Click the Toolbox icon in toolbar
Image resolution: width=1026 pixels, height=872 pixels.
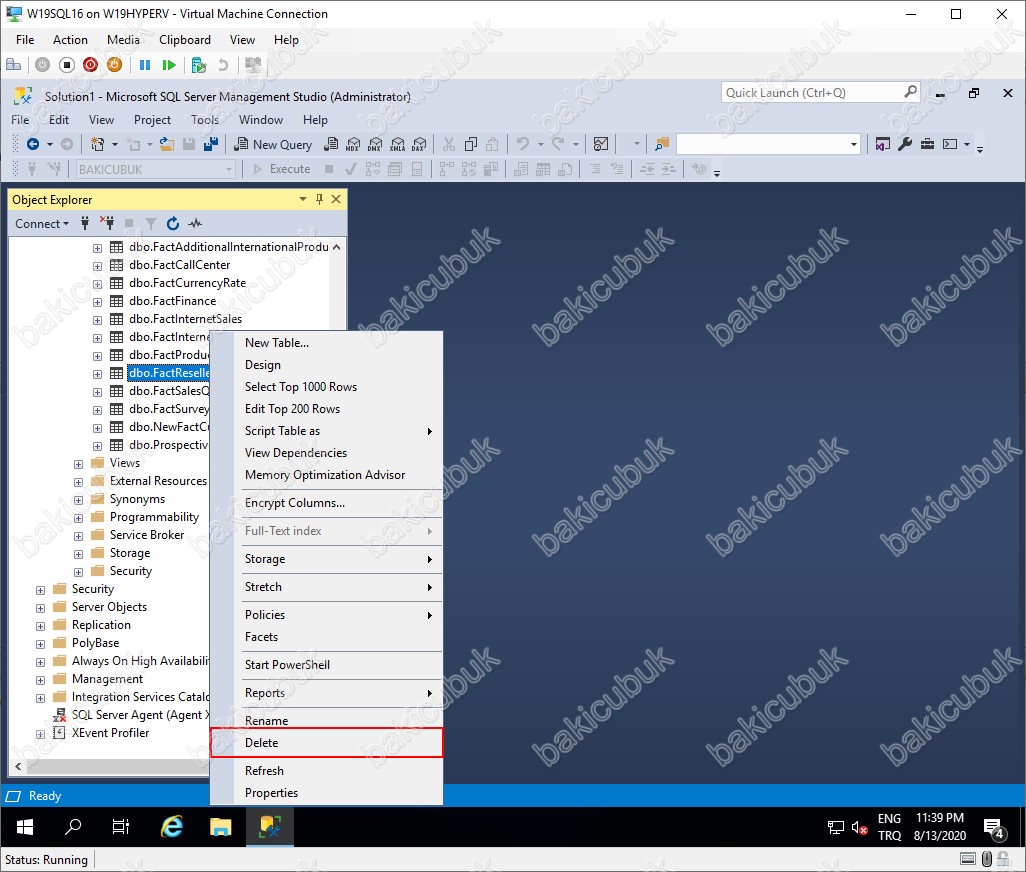(x=927, y=144)
